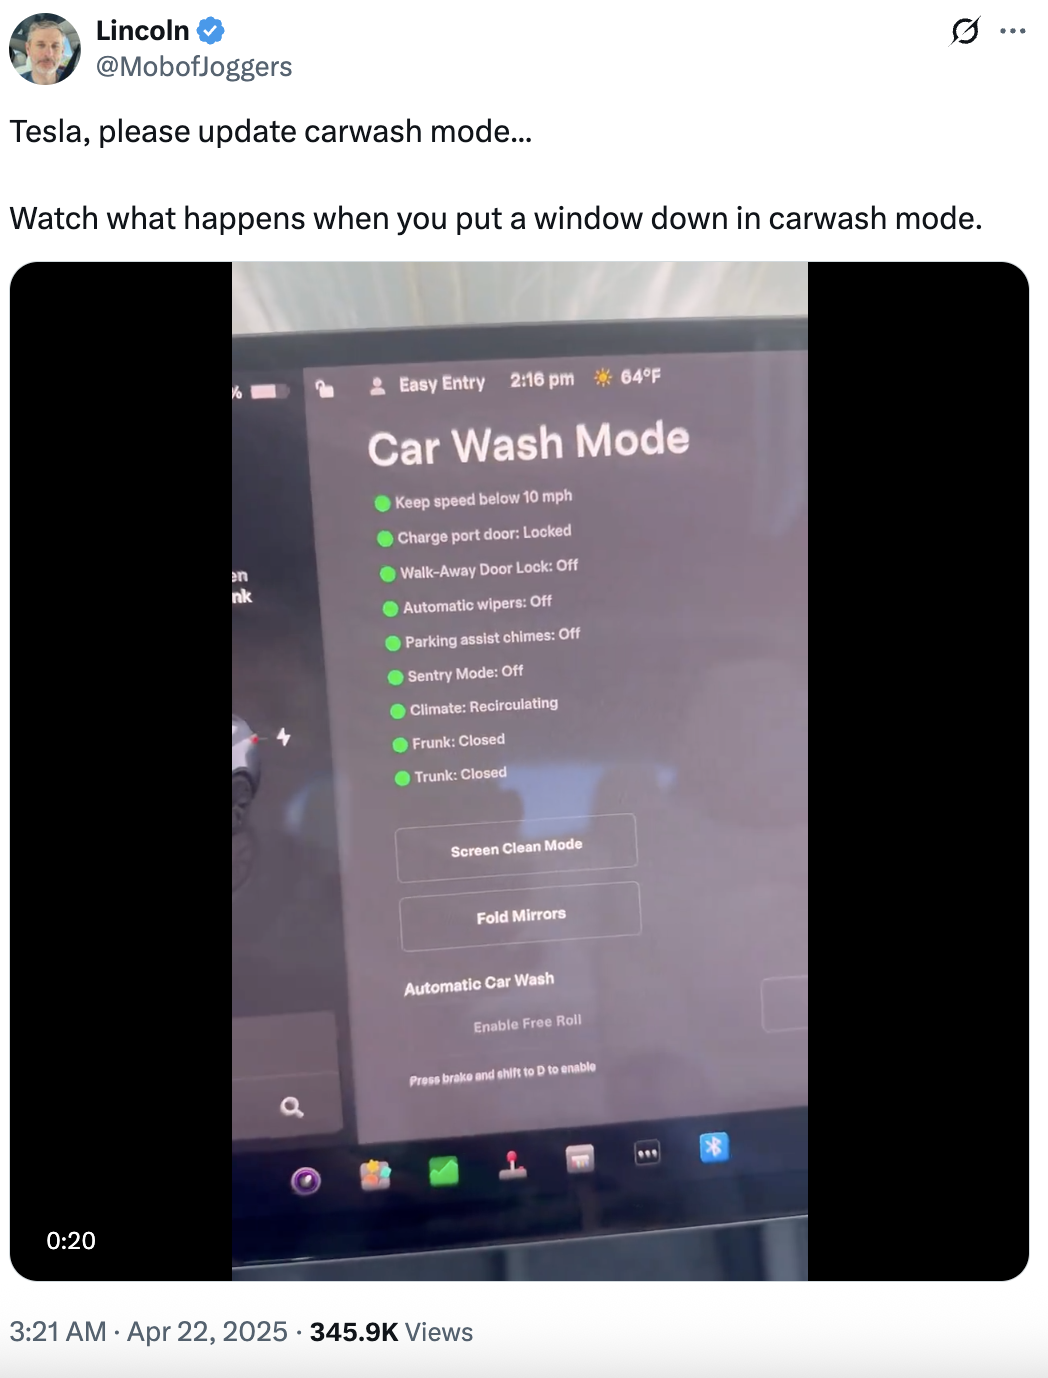
Task: Click the purple camera icon in the dock
Action: coord(306,1181)
